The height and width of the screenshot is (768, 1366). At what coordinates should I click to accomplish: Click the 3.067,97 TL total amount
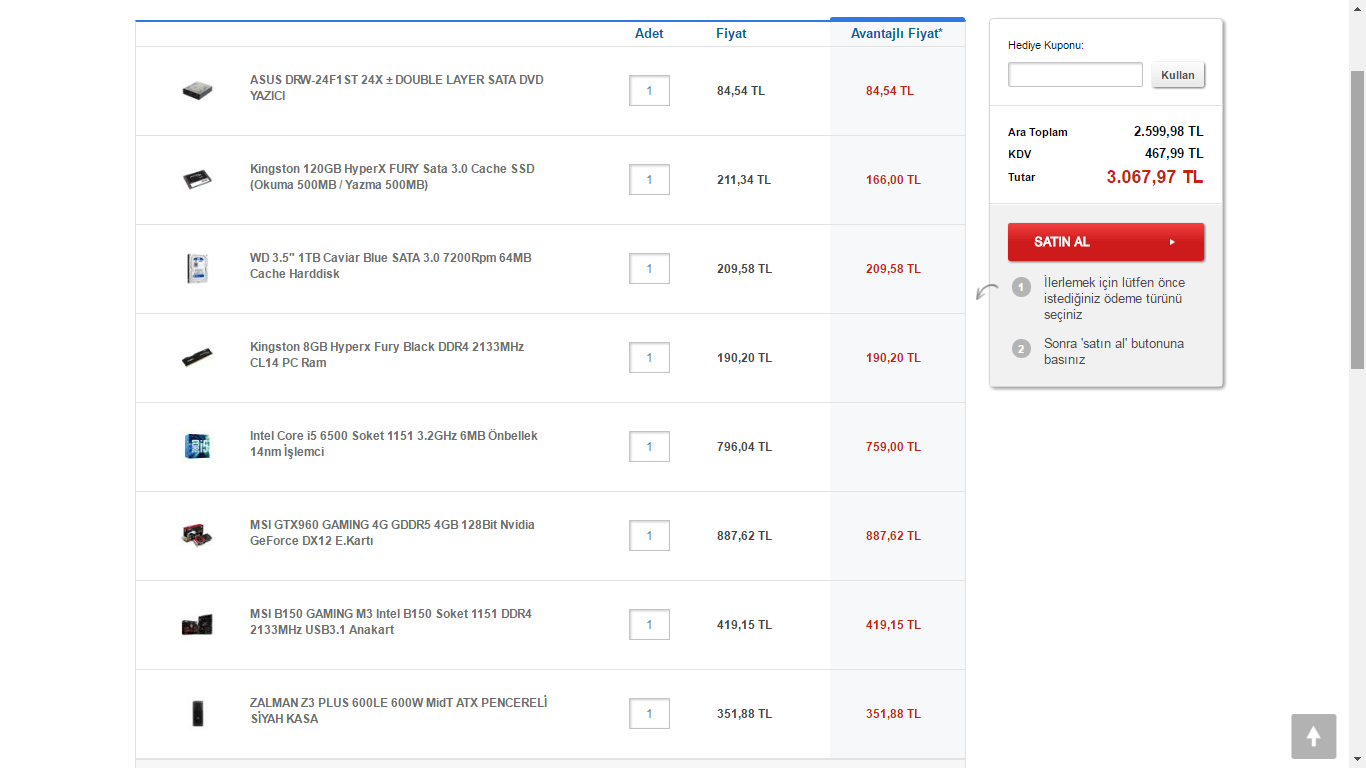click(1155, 177)
